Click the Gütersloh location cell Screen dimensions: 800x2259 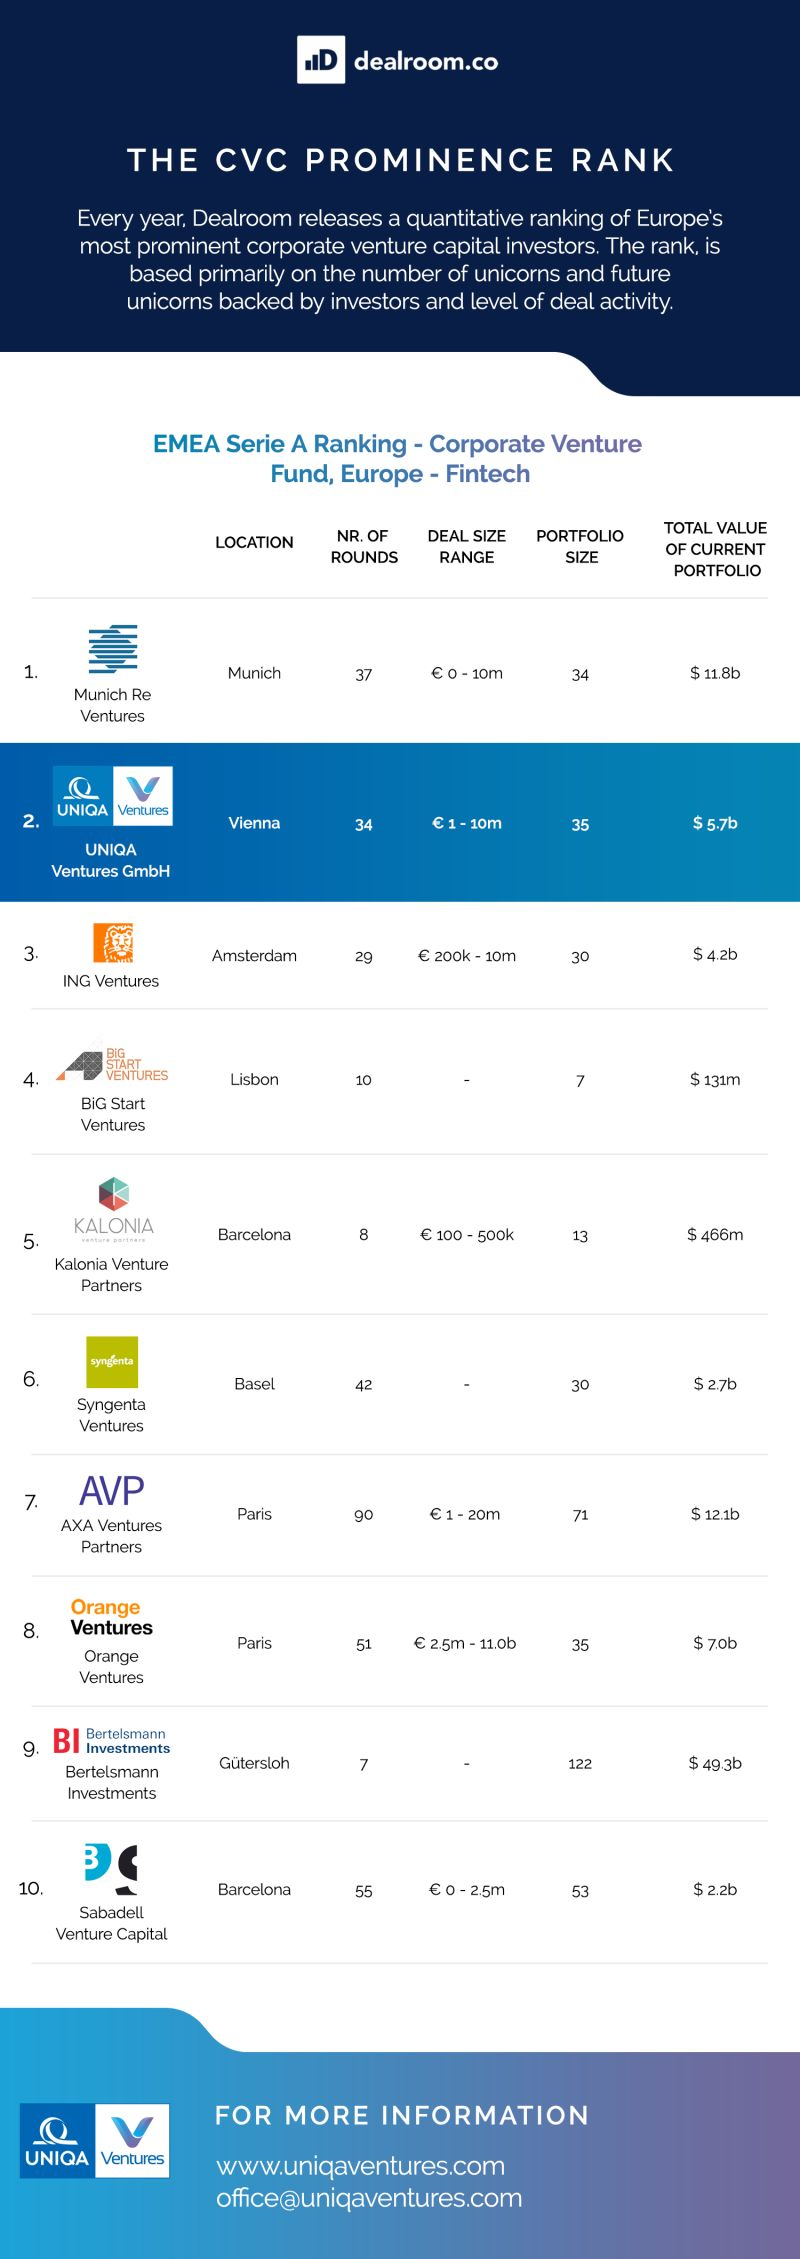pyautogui.click(x=254, y=1763)
